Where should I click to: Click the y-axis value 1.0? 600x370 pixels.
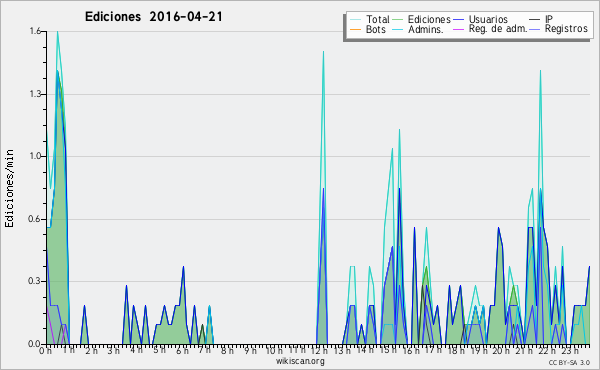click(x=35, y=156)
